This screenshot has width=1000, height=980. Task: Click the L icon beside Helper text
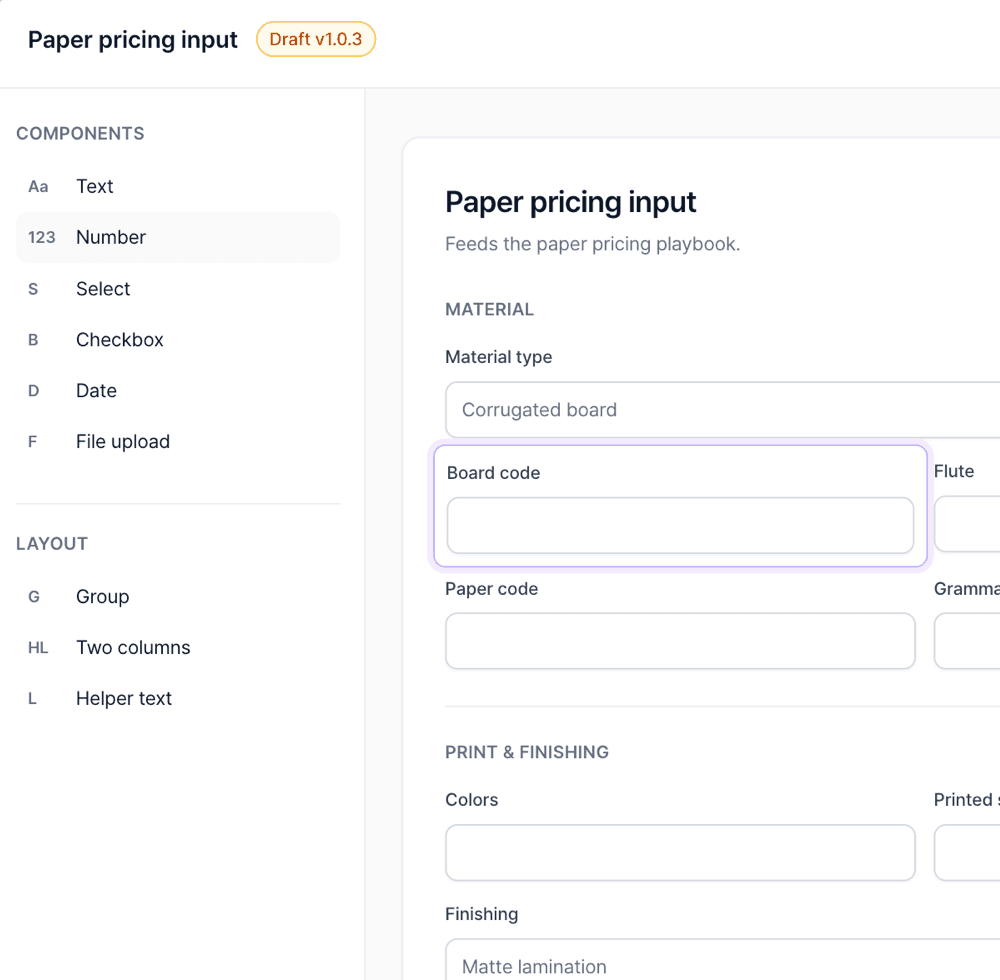(32, 699)
